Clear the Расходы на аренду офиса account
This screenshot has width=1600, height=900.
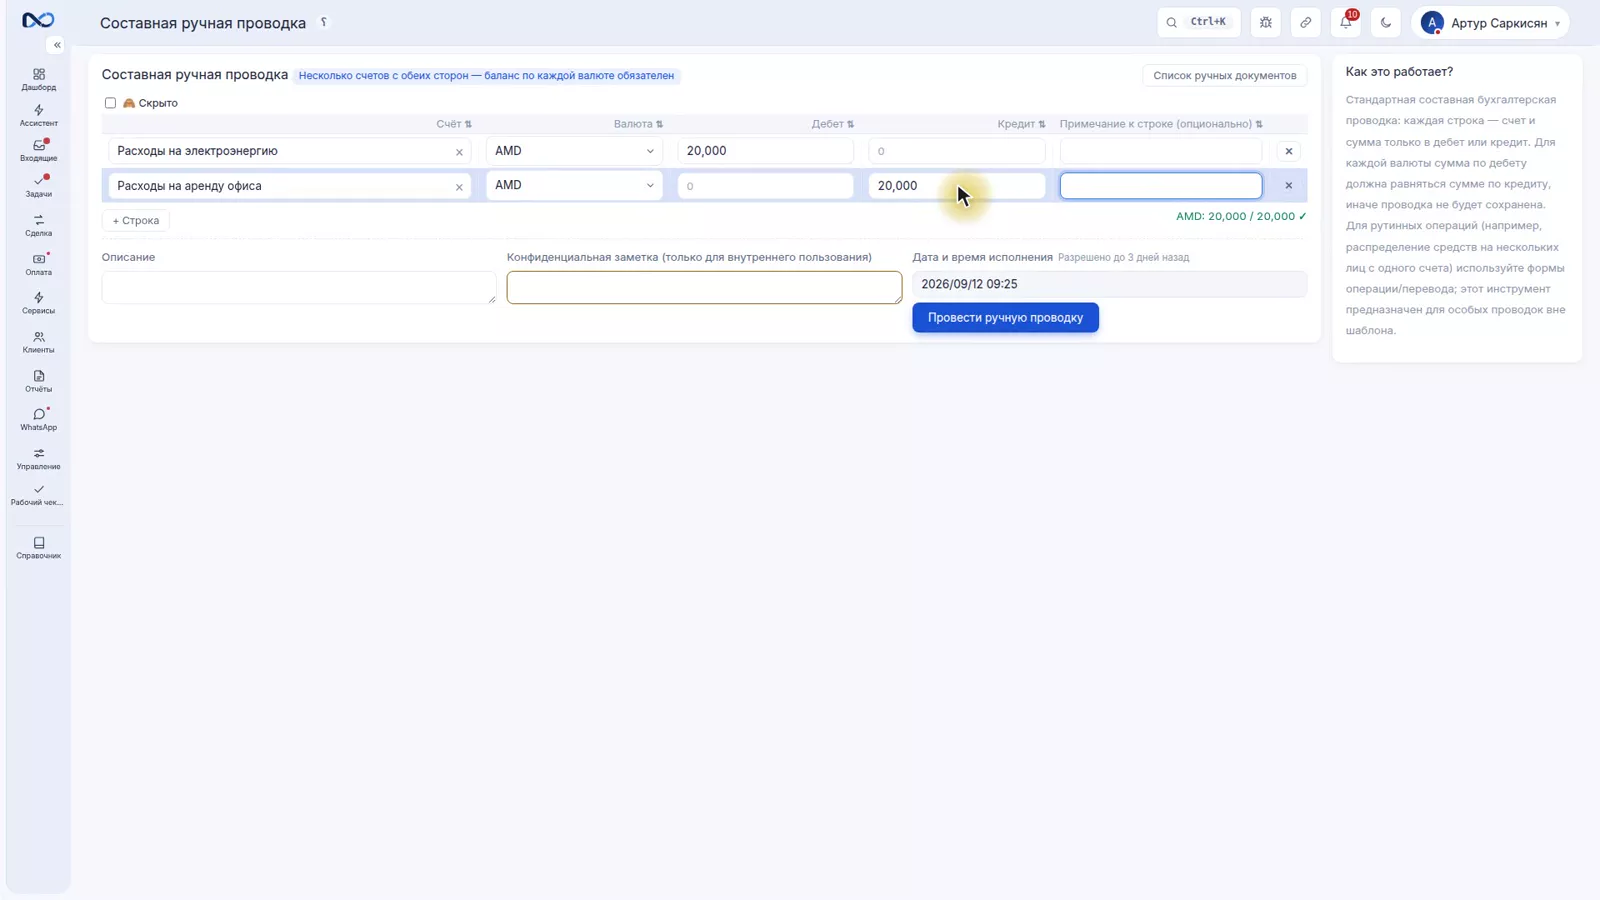459,187
